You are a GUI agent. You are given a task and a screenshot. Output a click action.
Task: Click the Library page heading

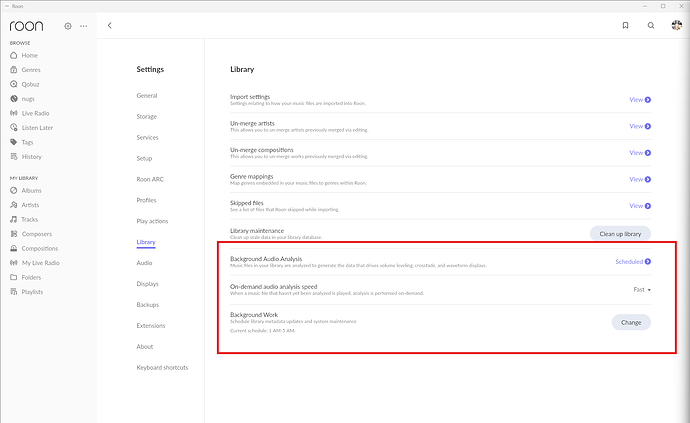[242, 69]
